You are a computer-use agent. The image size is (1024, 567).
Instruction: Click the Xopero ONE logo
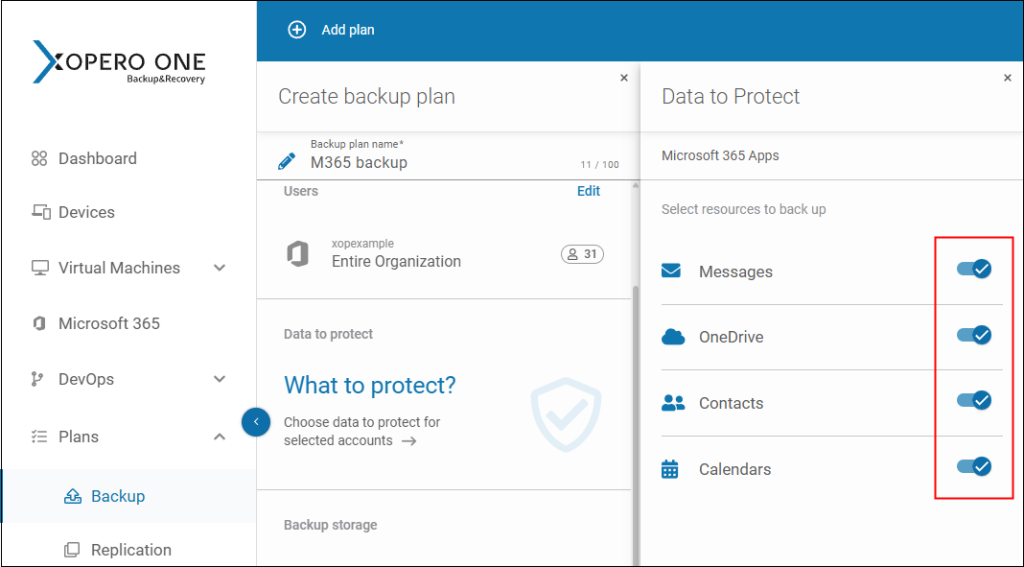[x=119, y=62]
